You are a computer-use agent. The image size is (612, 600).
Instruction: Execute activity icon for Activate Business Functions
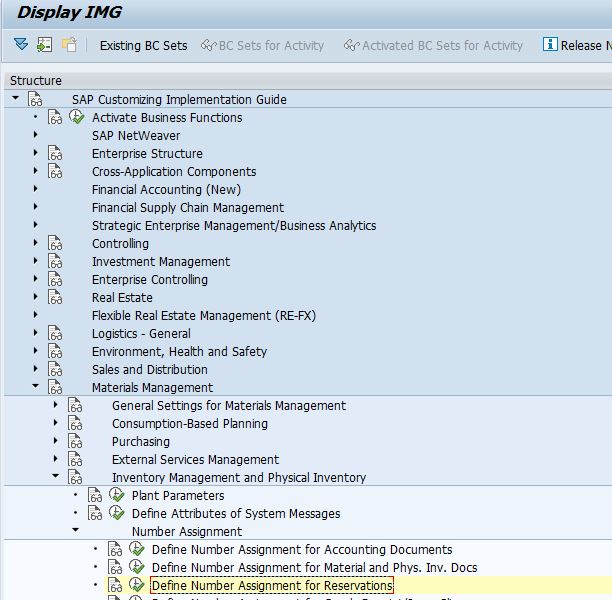(77, 117)
